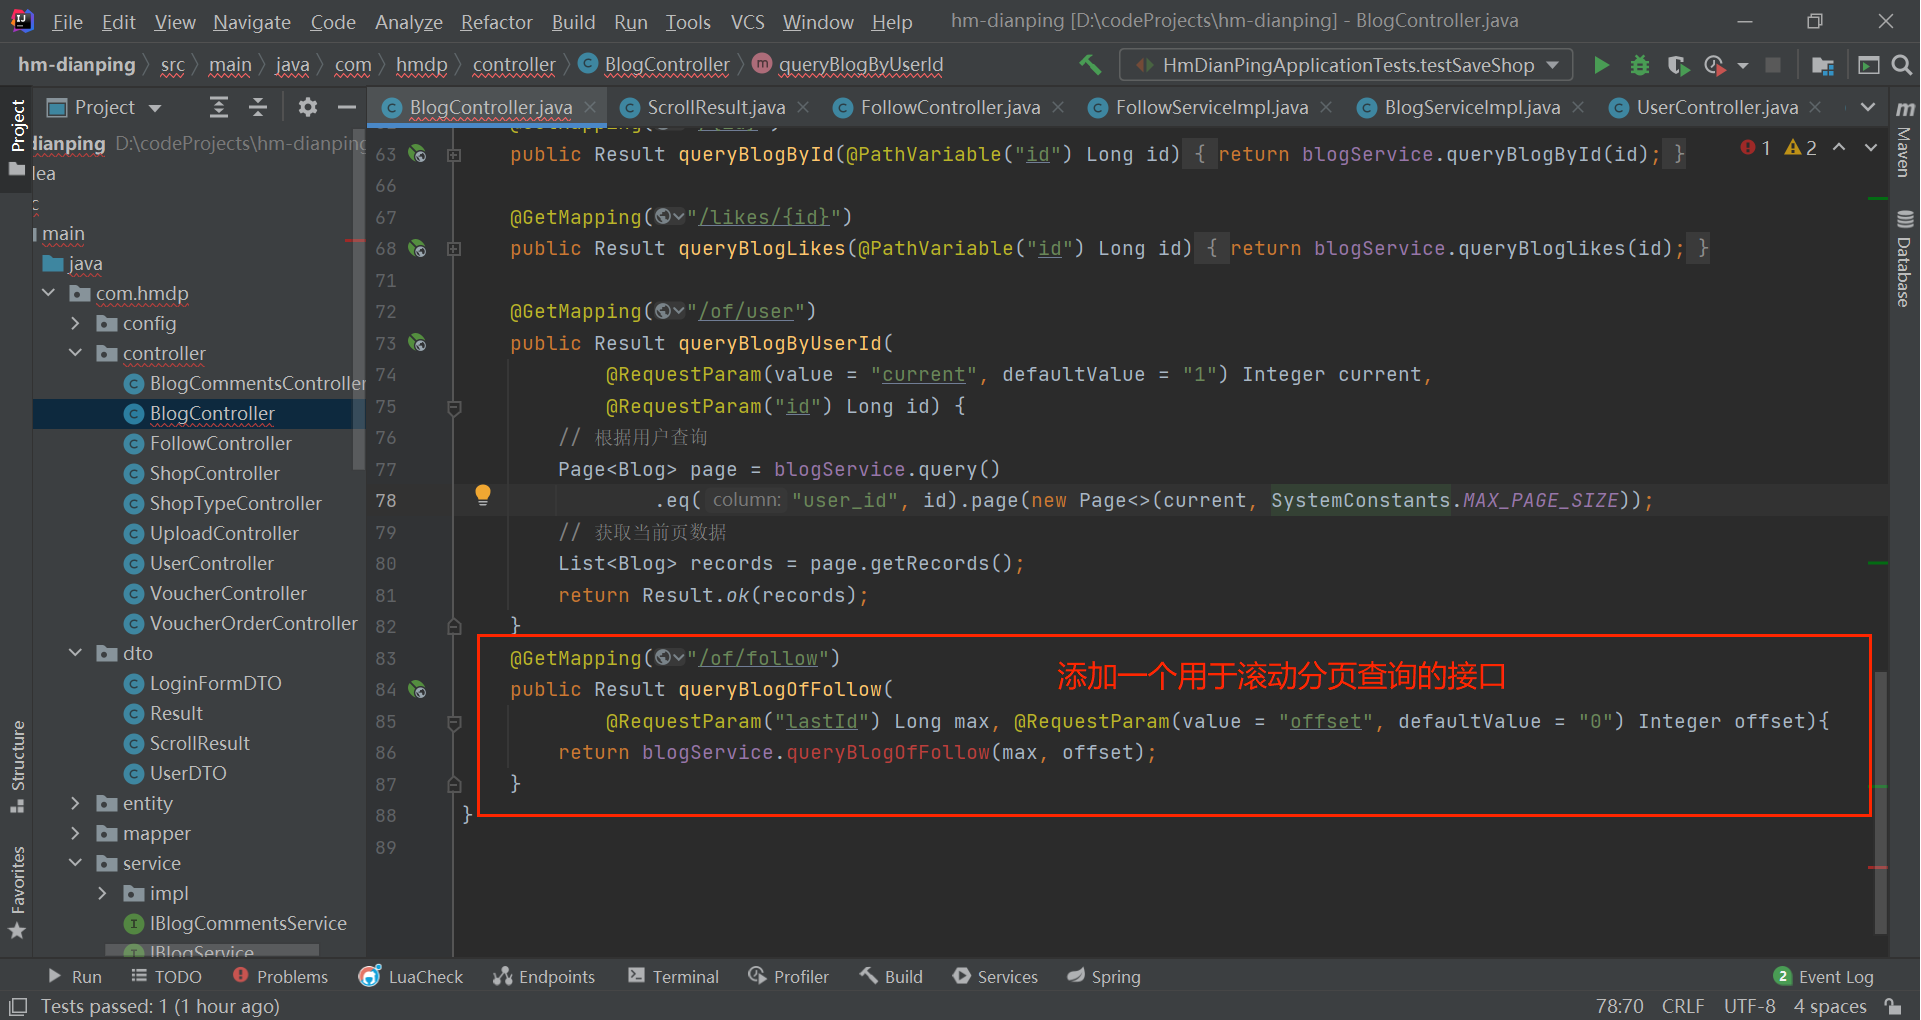Click the profiler run icon in toolbar
The image size is (1921, 1020).
[x=1715, y=65]
